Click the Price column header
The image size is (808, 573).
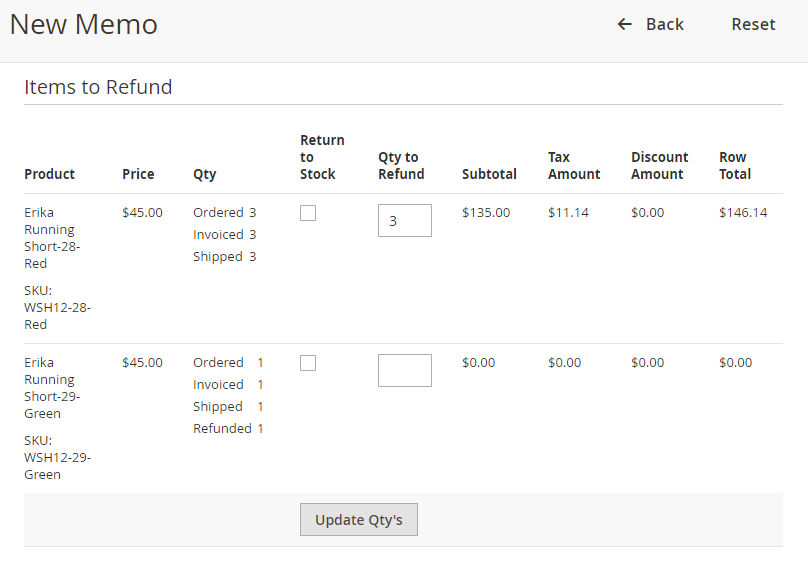coord(138,174)
